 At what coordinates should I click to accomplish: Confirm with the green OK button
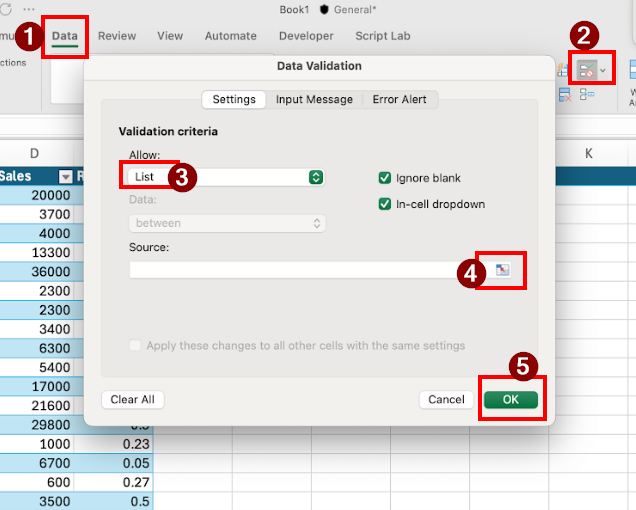[x=511, y=400]
